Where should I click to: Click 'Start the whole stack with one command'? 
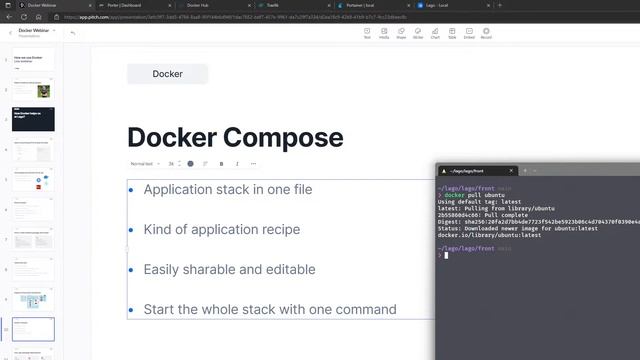point(270,309)
